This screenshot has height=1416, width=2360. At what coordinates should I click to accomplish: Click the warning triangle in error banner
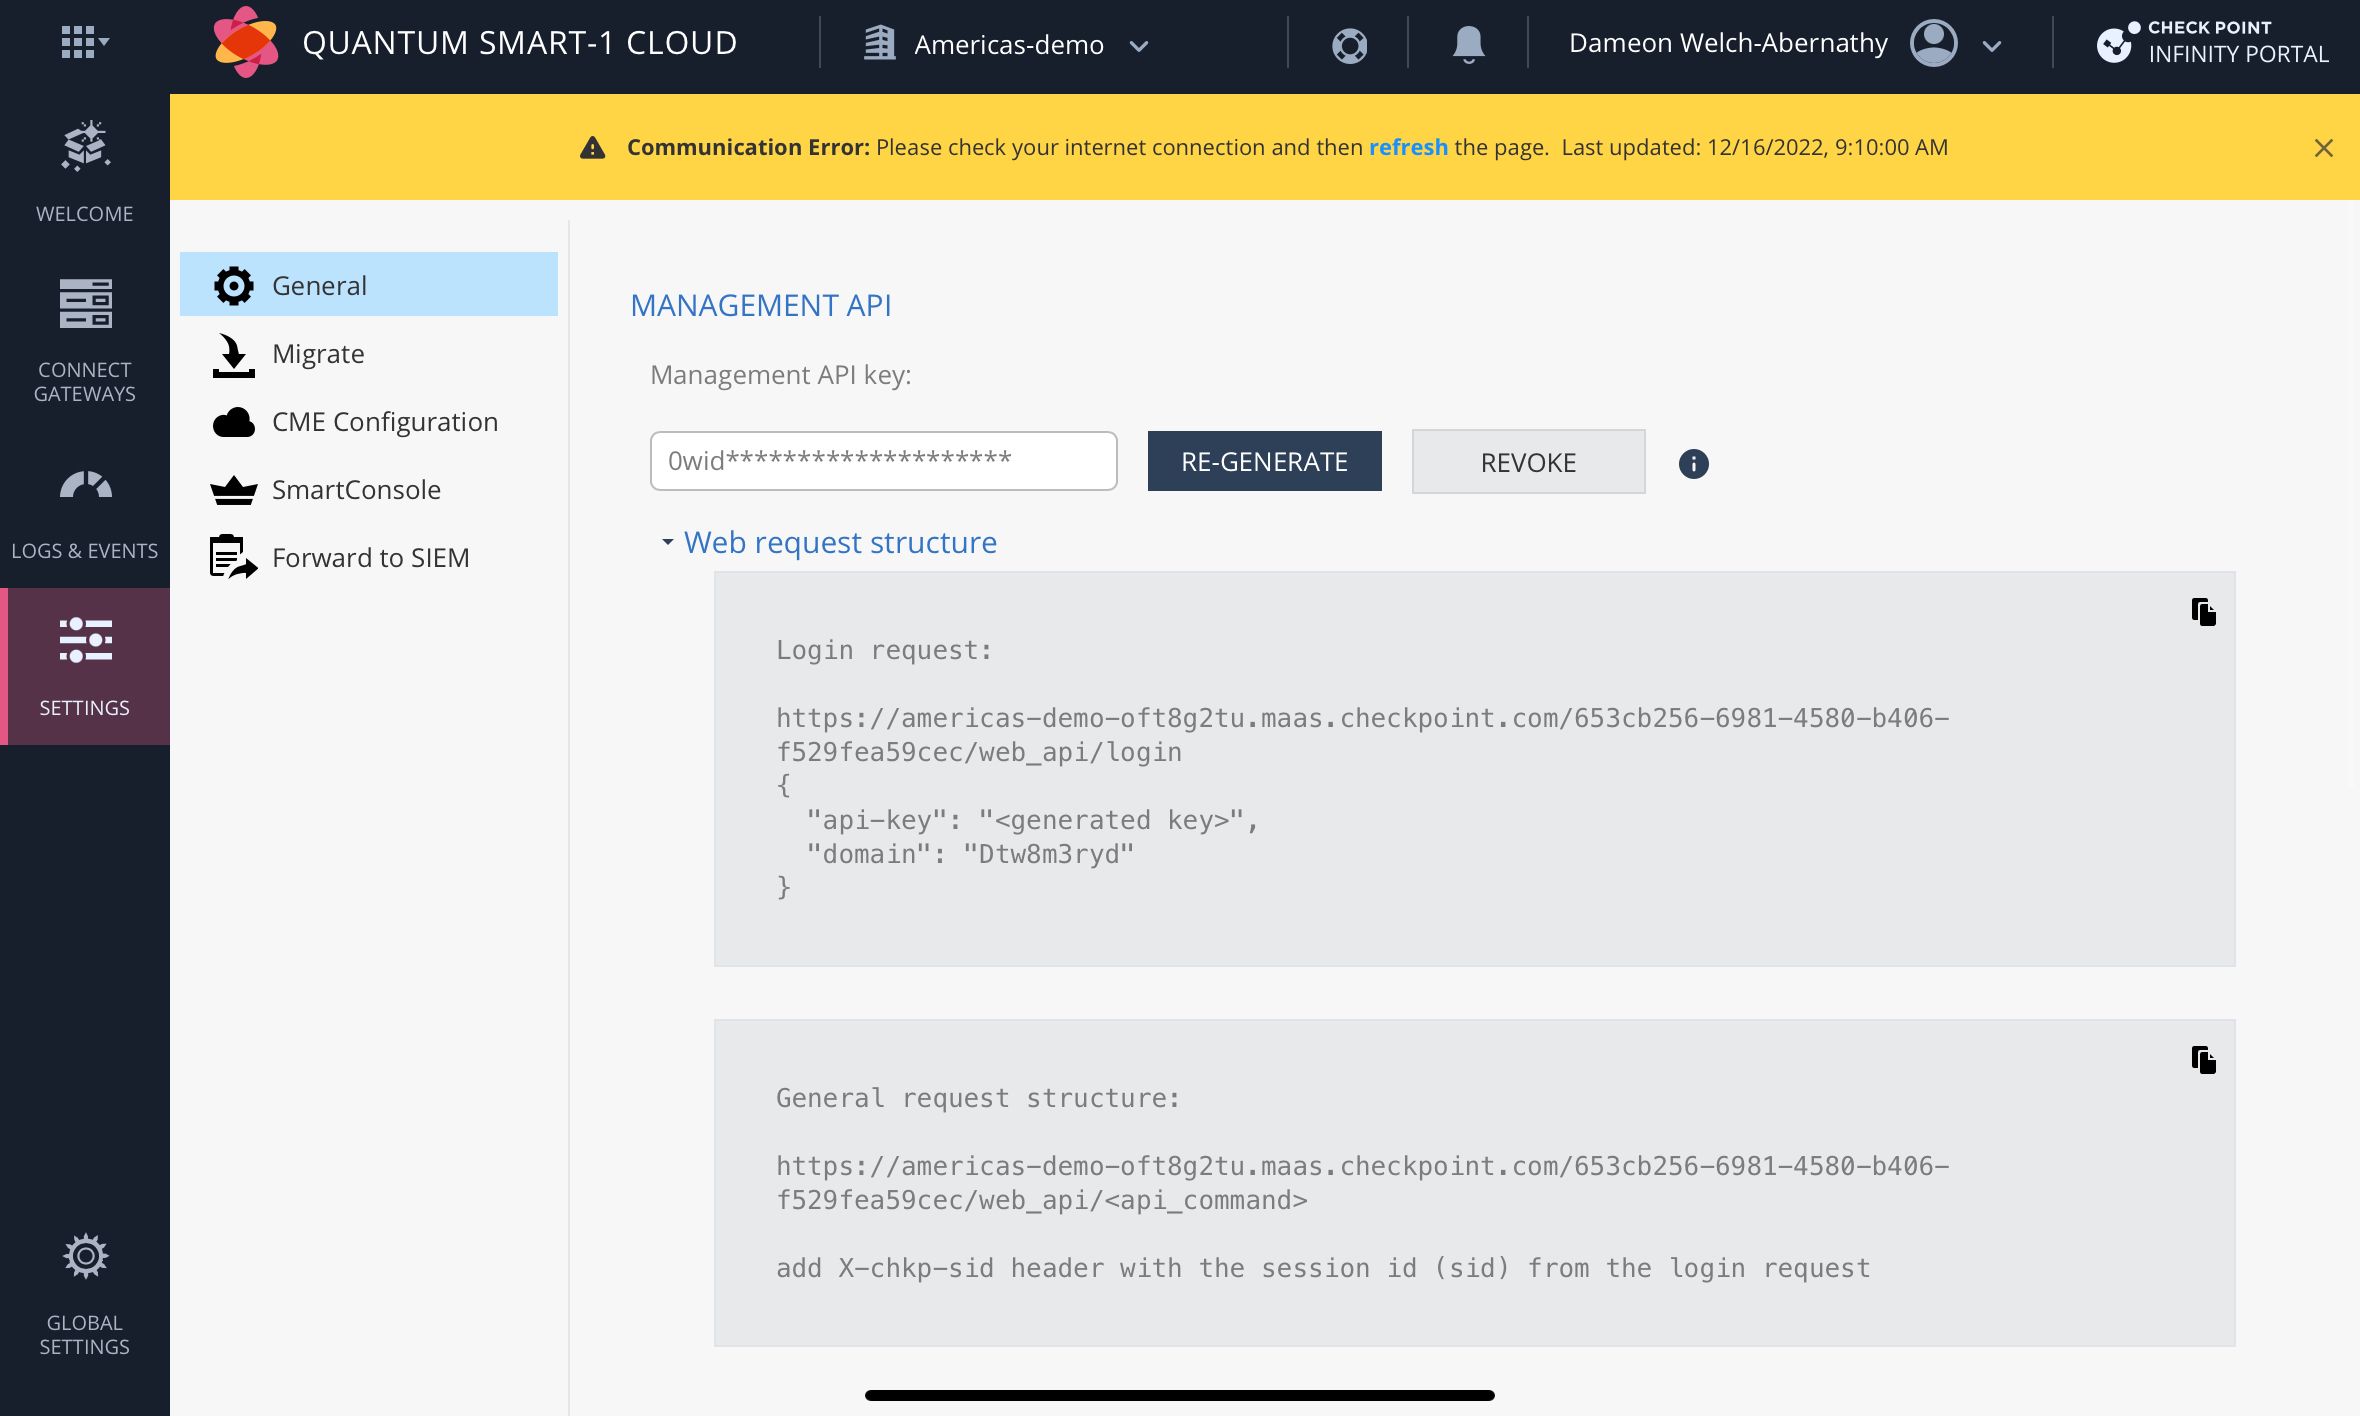[592, 148]
